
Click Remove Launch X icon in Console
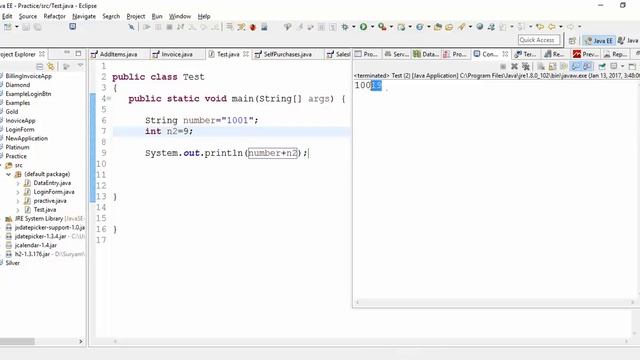(514, 66)
